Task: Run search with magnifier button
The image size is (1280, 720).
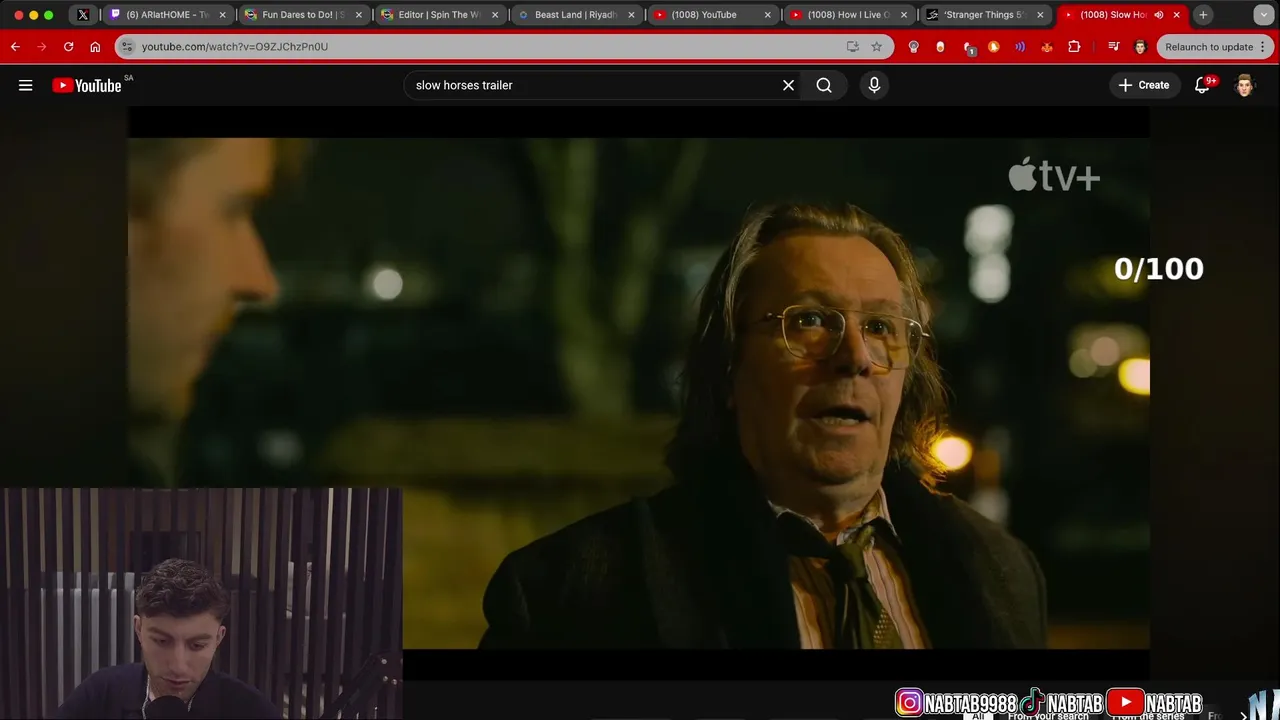Action: click(x=824, y=85)
